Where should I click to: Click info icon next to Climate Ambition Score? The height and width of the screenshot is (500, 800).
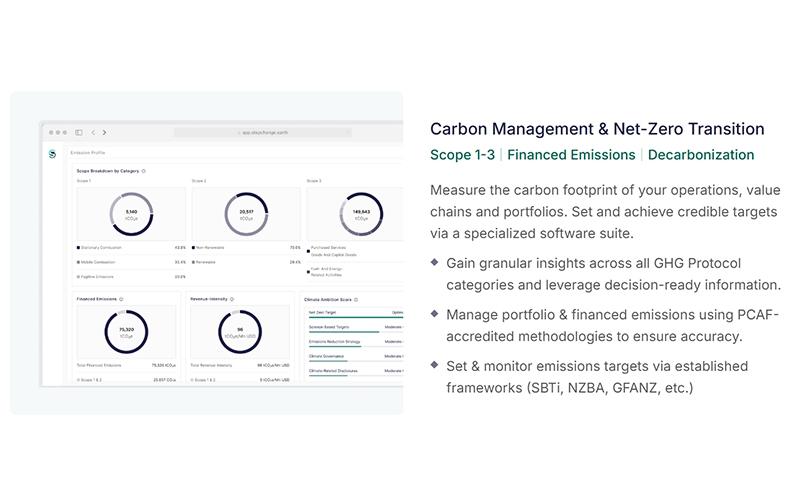(356, 300)
